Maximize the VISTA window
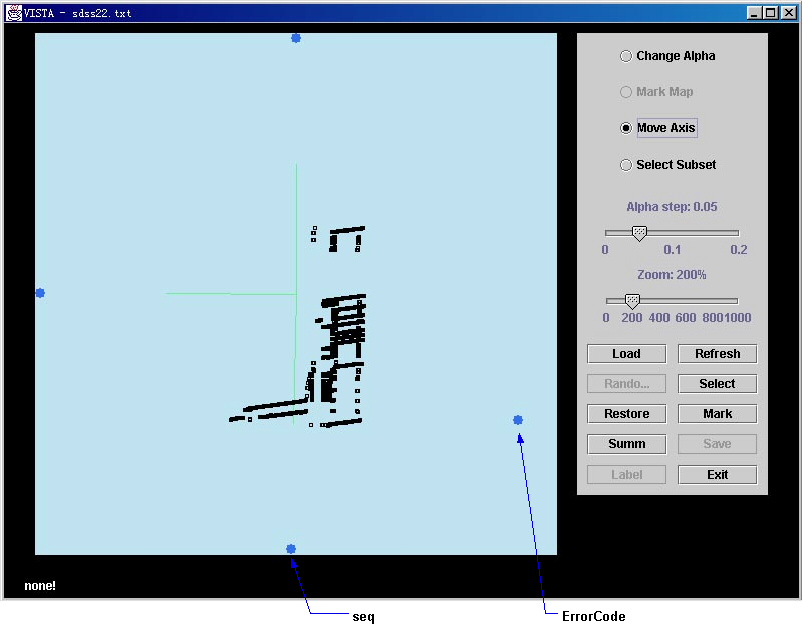Image resolution: width=802 pixels, height=630 pixels. click(x=771, y=13)
